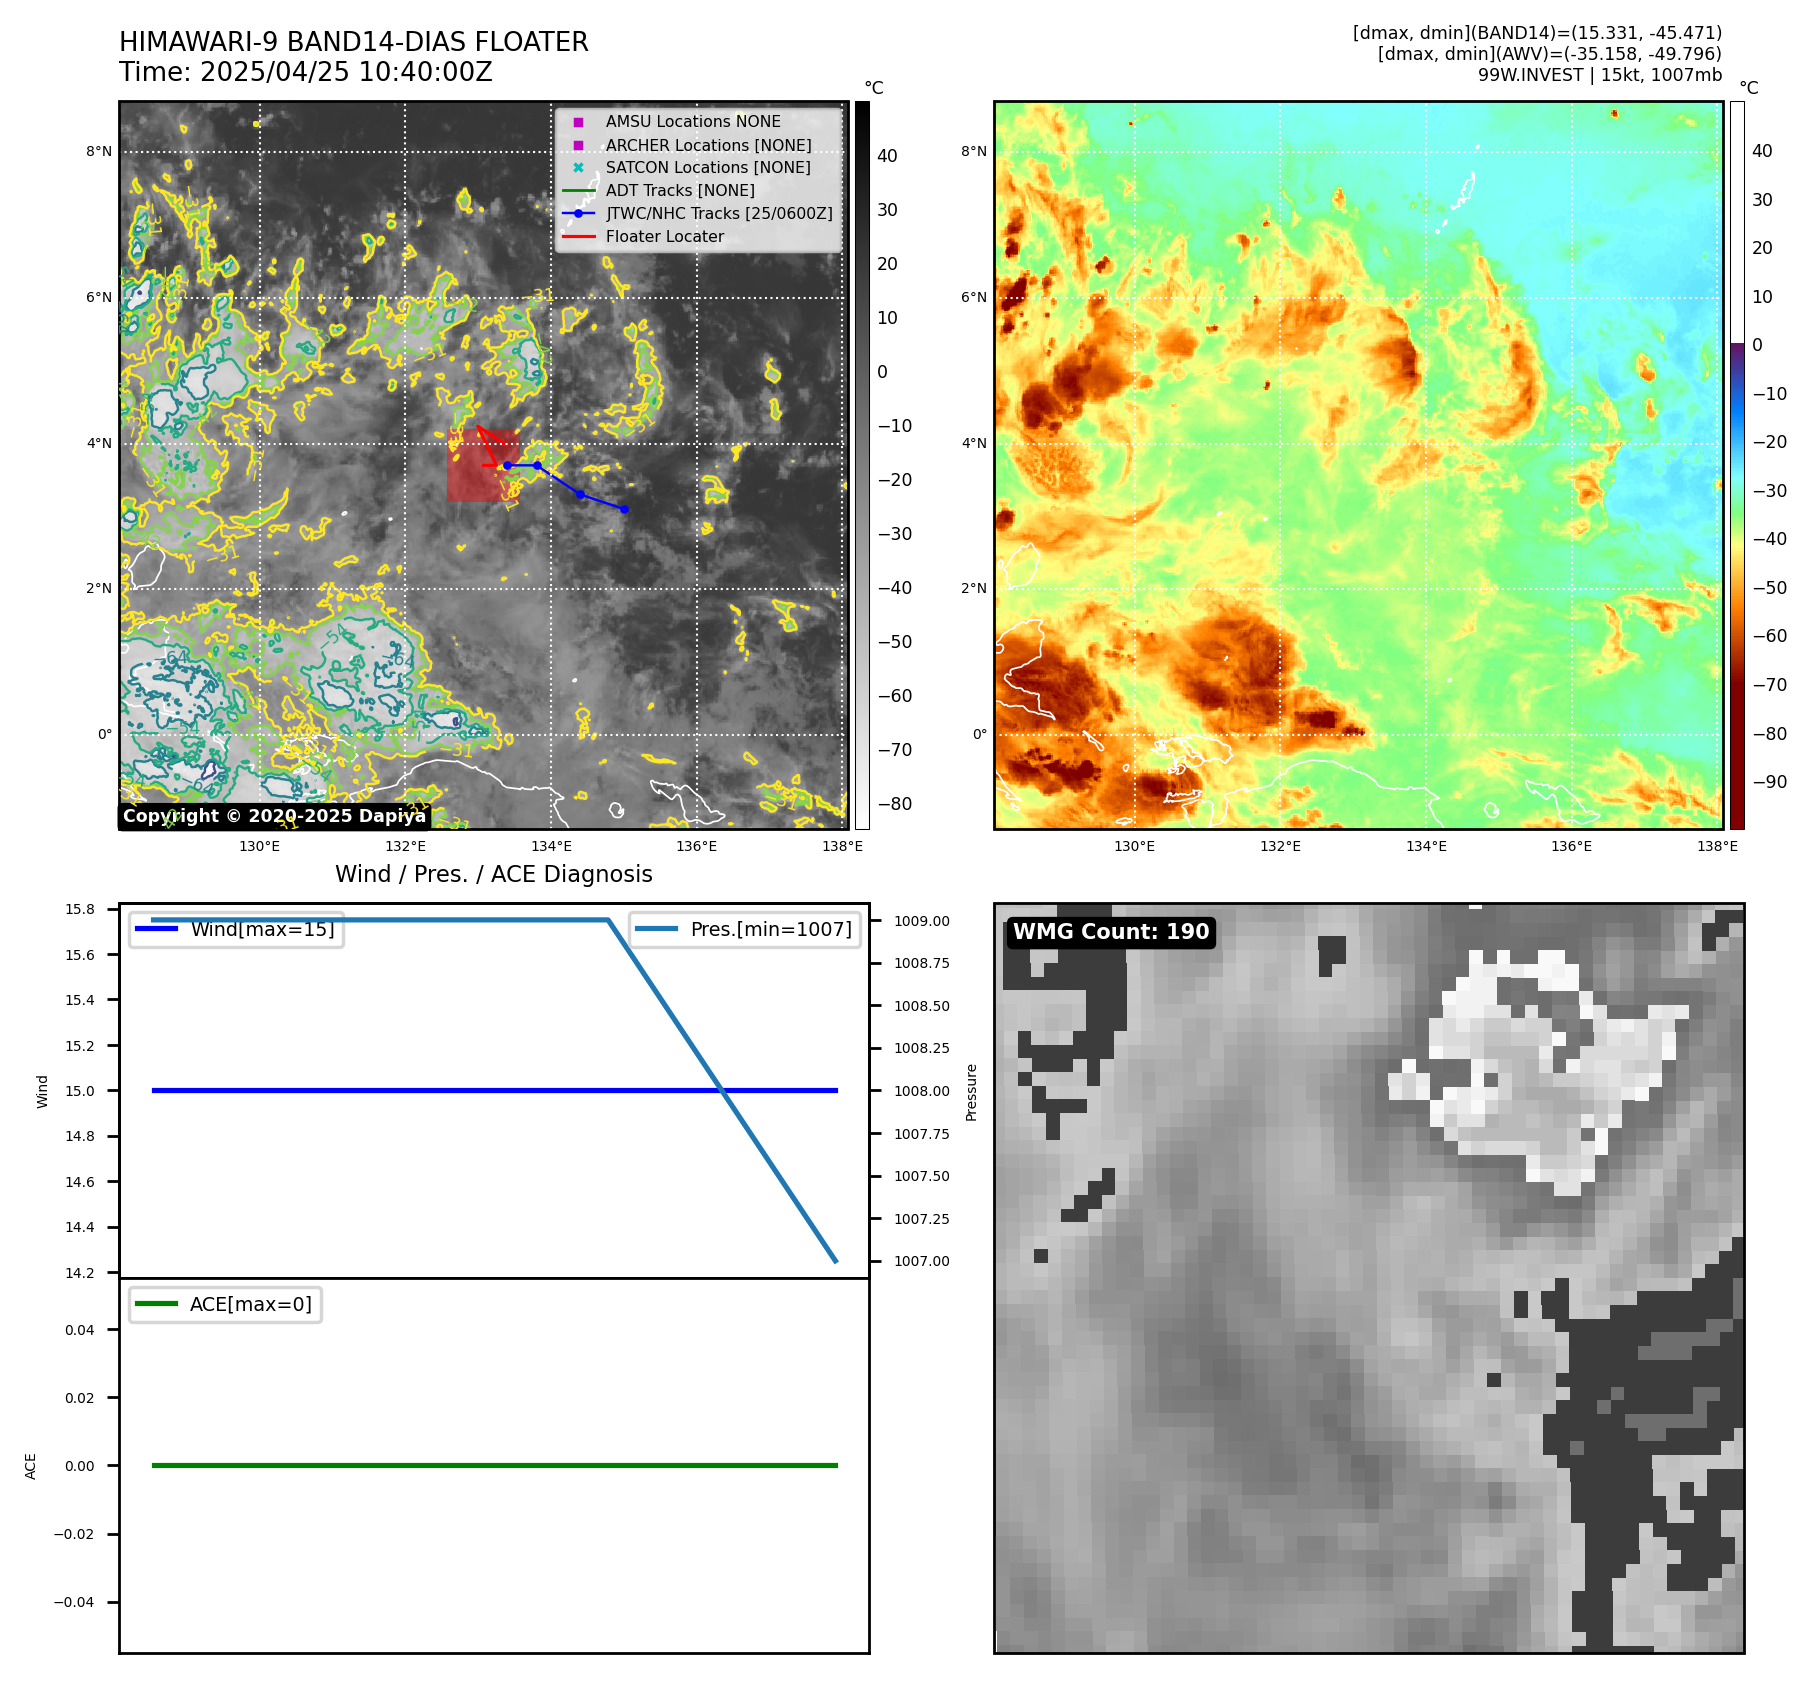Click the blue Wind legend line sample
Screen dimensions: 1813x1690
[x=157, y=929]
